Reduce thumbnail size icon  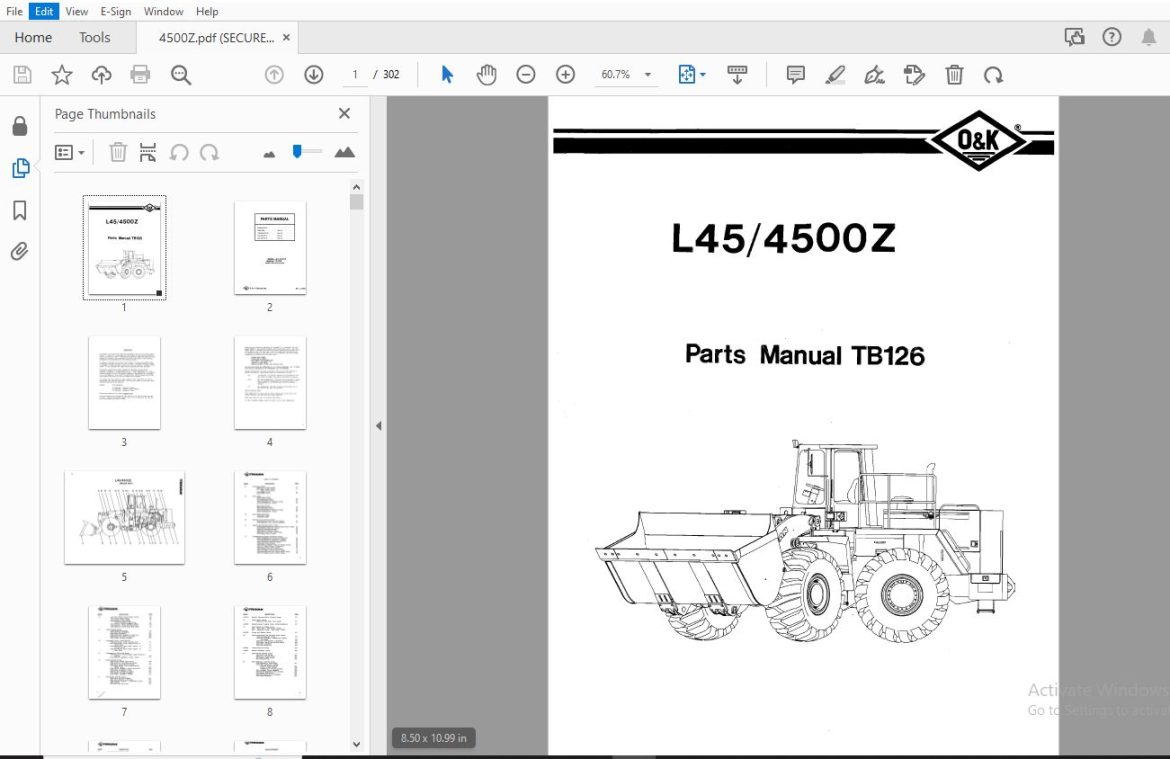click(269, 154)
